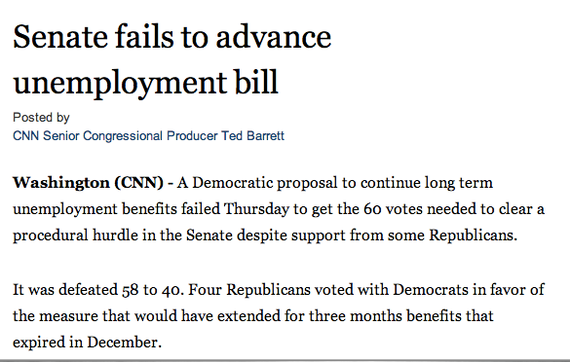Click the bold 'Washington (CNN)' dateline

(88, 182)
